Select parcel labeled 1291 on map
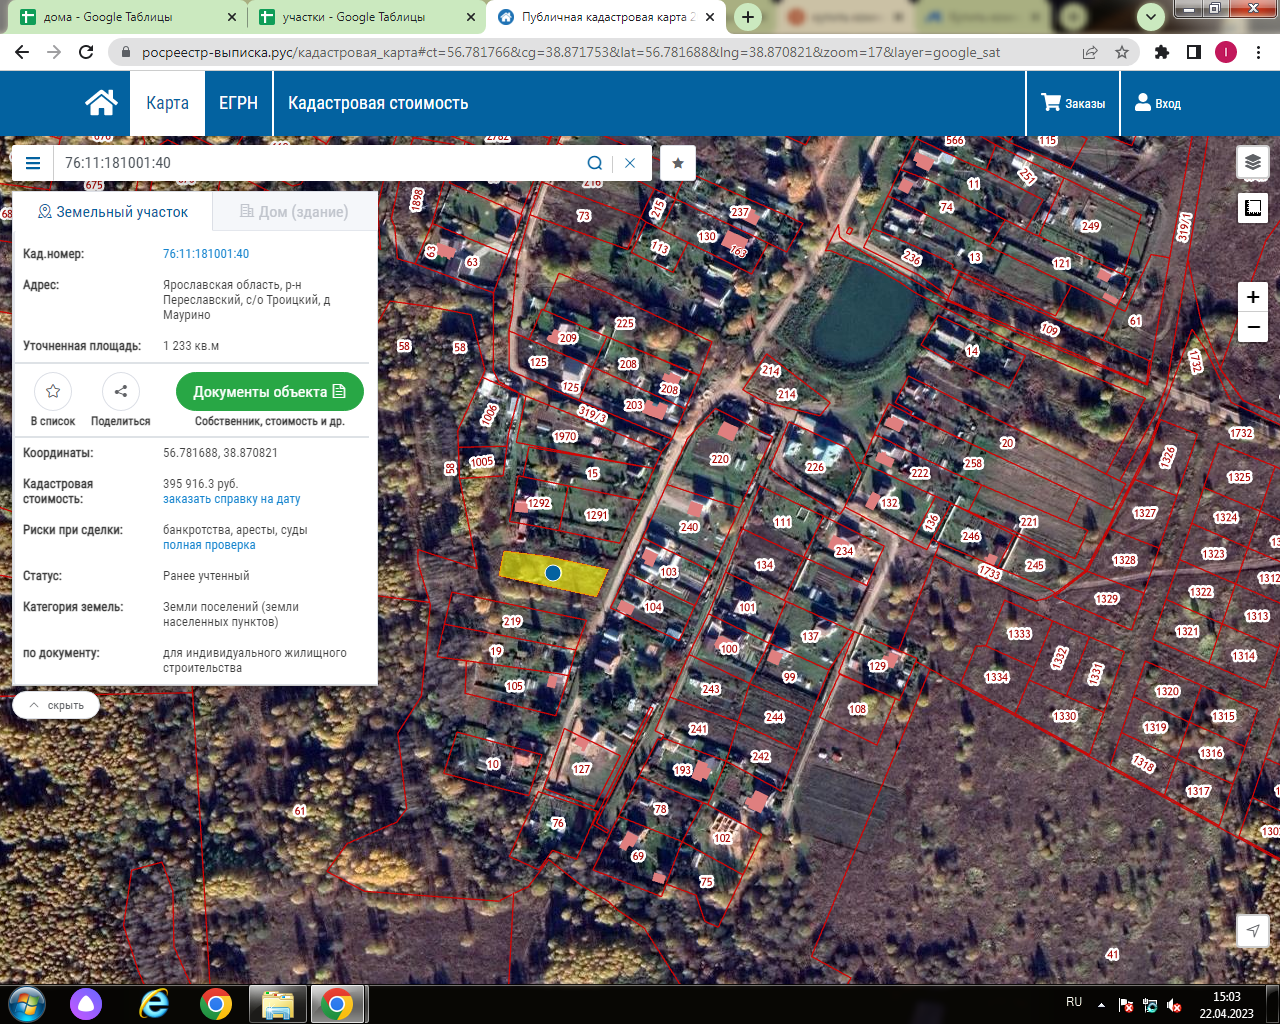 [597, 515]
